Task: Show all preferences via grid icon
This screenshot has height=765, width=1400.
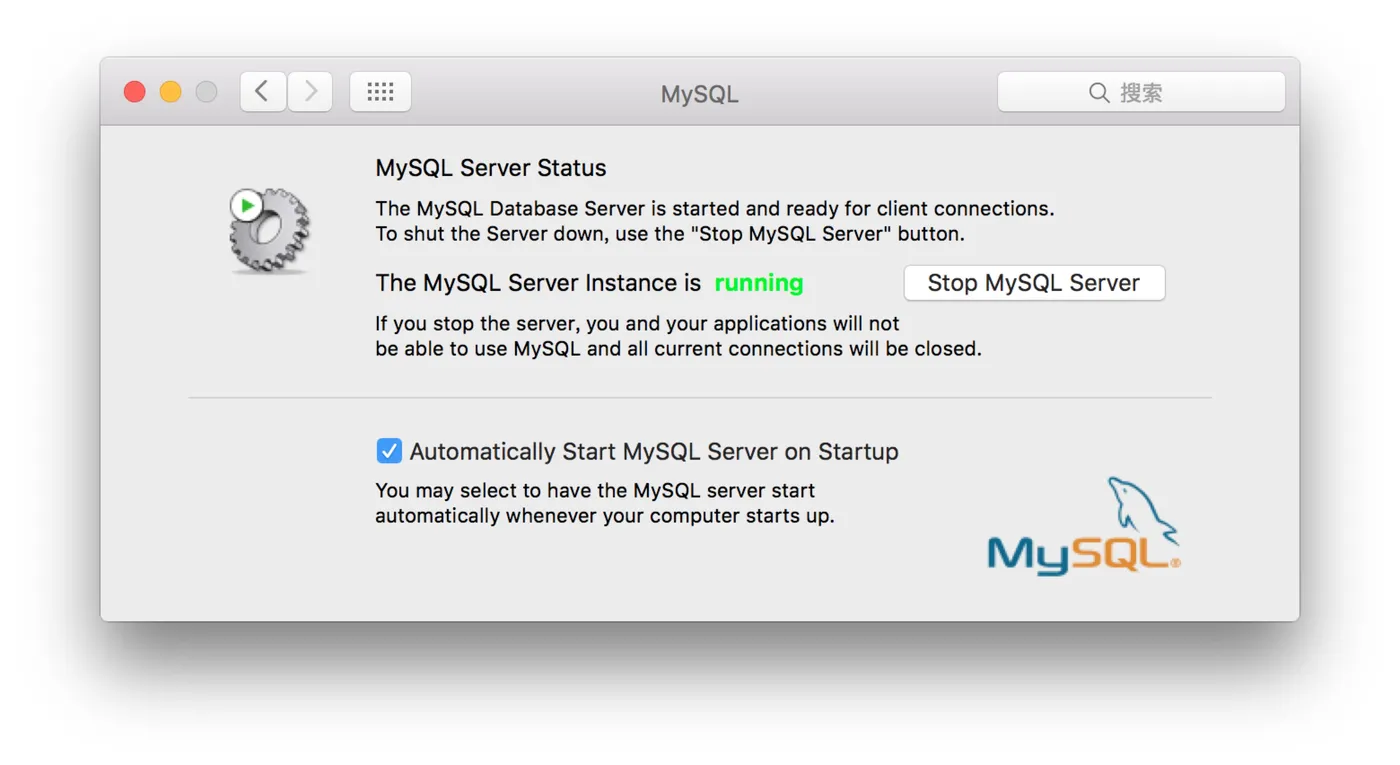Action: coord(380,92)
